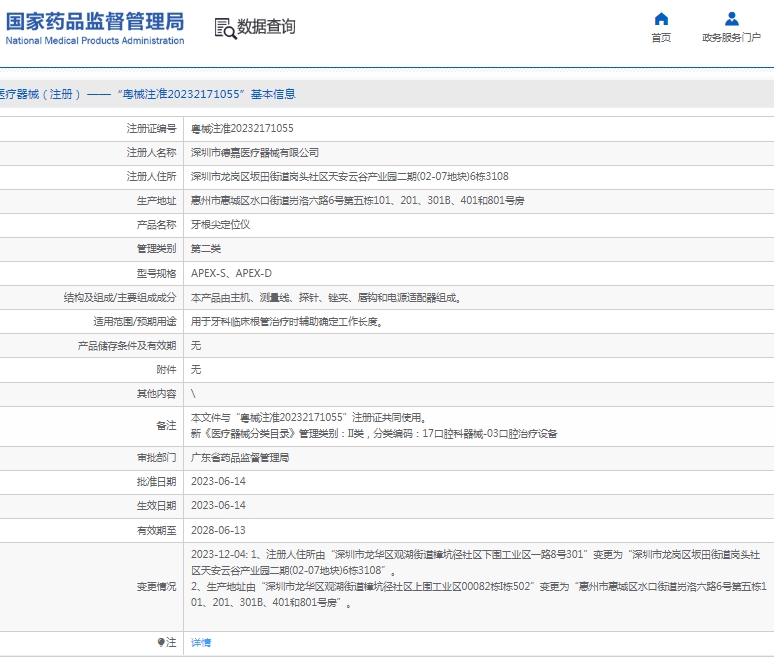Click the 审批部门 field label
The width and height of the screenshot is (774, 662).
pos(156,458)
